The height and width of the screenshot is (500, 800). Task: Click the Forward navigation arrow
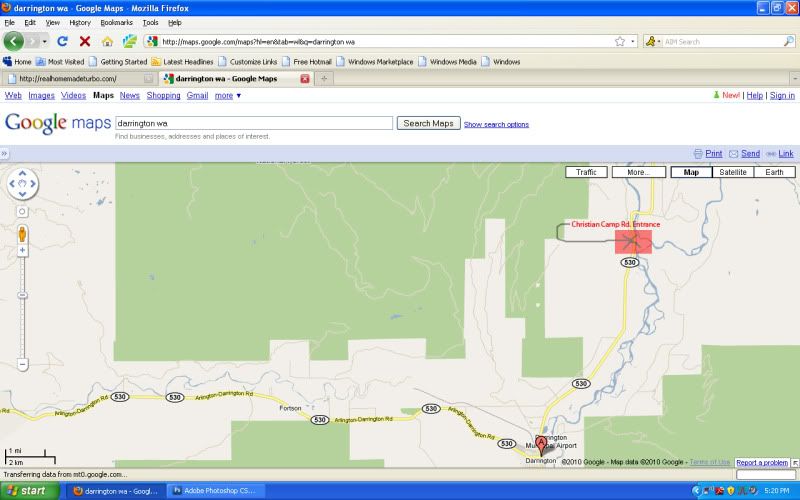tap(33, 41)
